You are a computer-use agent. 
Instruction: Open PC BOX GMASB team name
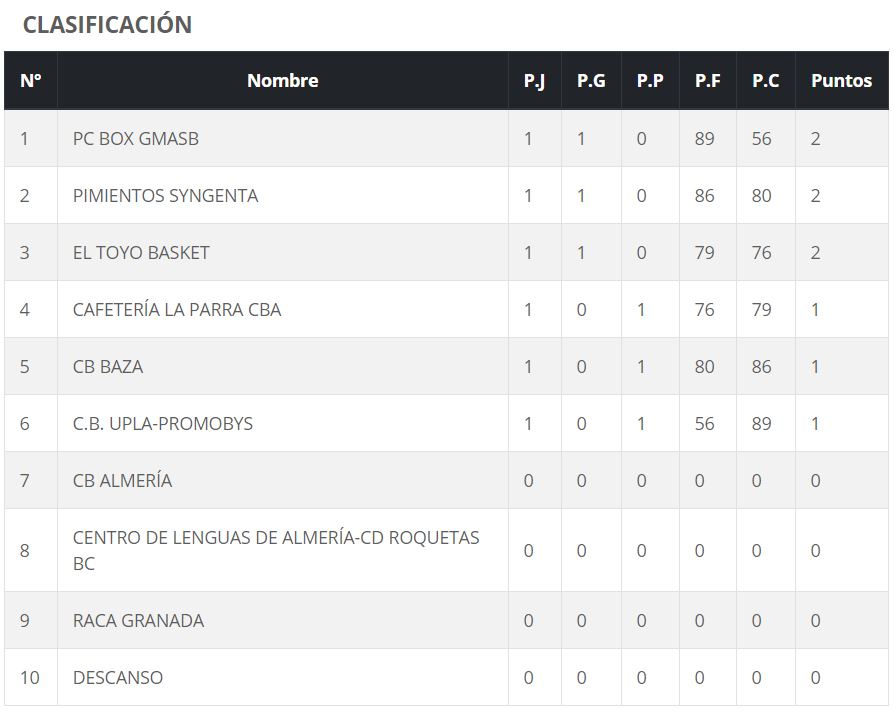(x=136, y=139)
